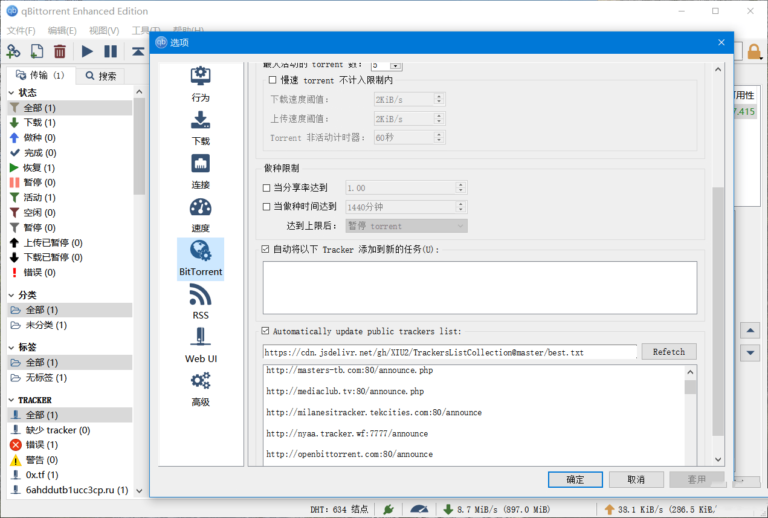Select the 连接 (Connection) settings icon
This screenshot has width=768, height=518.
(200, 171)
